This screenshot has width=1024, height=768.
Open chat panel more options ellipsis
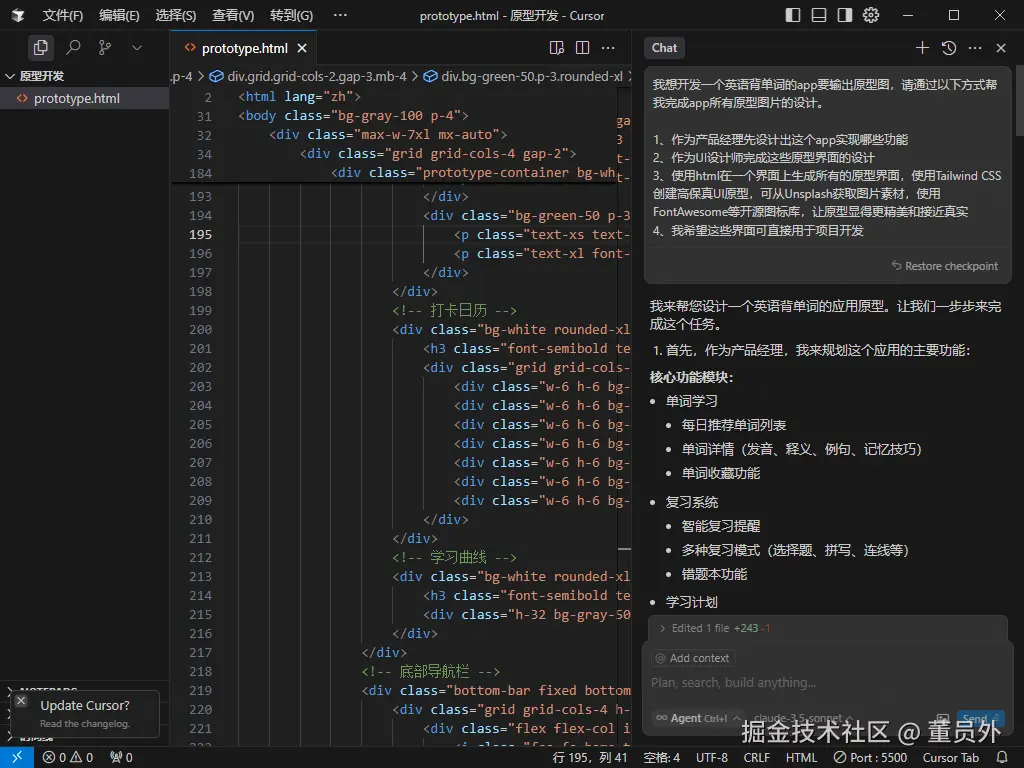pyautogui.click(x=975, y=48)
